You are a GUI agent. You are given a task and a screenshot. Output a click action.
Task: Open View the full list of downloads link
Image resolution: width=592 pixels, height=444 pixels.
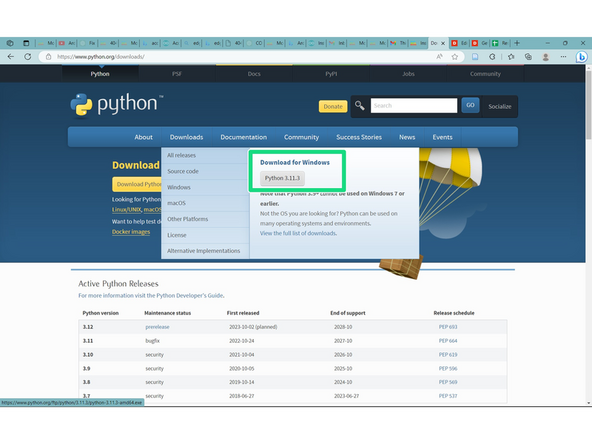point(298,233)
